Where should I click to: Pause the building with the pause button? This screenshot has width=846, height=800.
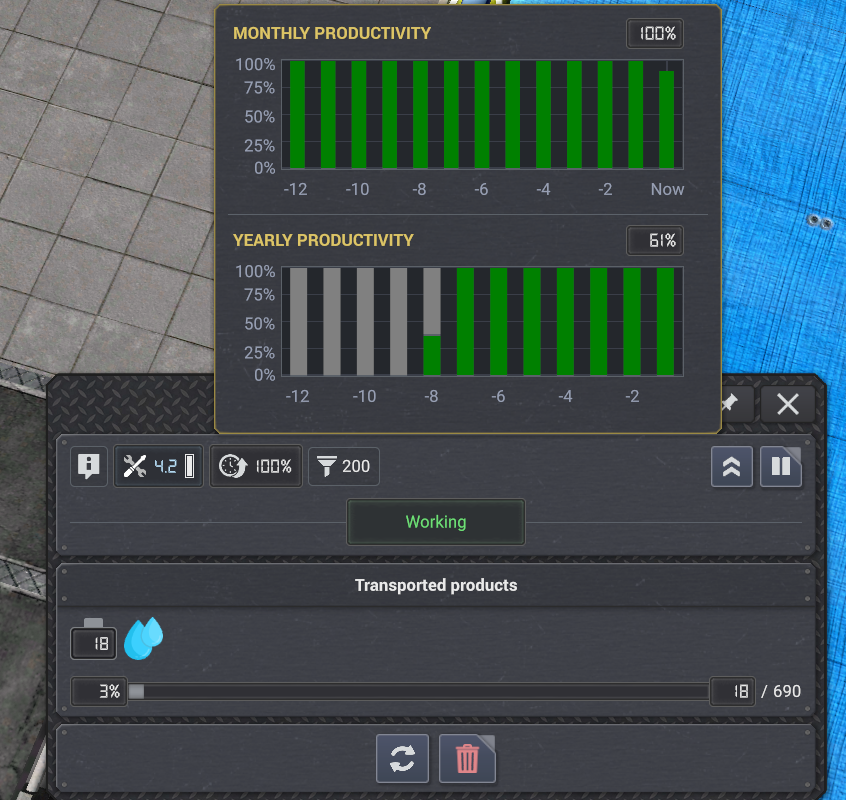click(x=781, y=467)
